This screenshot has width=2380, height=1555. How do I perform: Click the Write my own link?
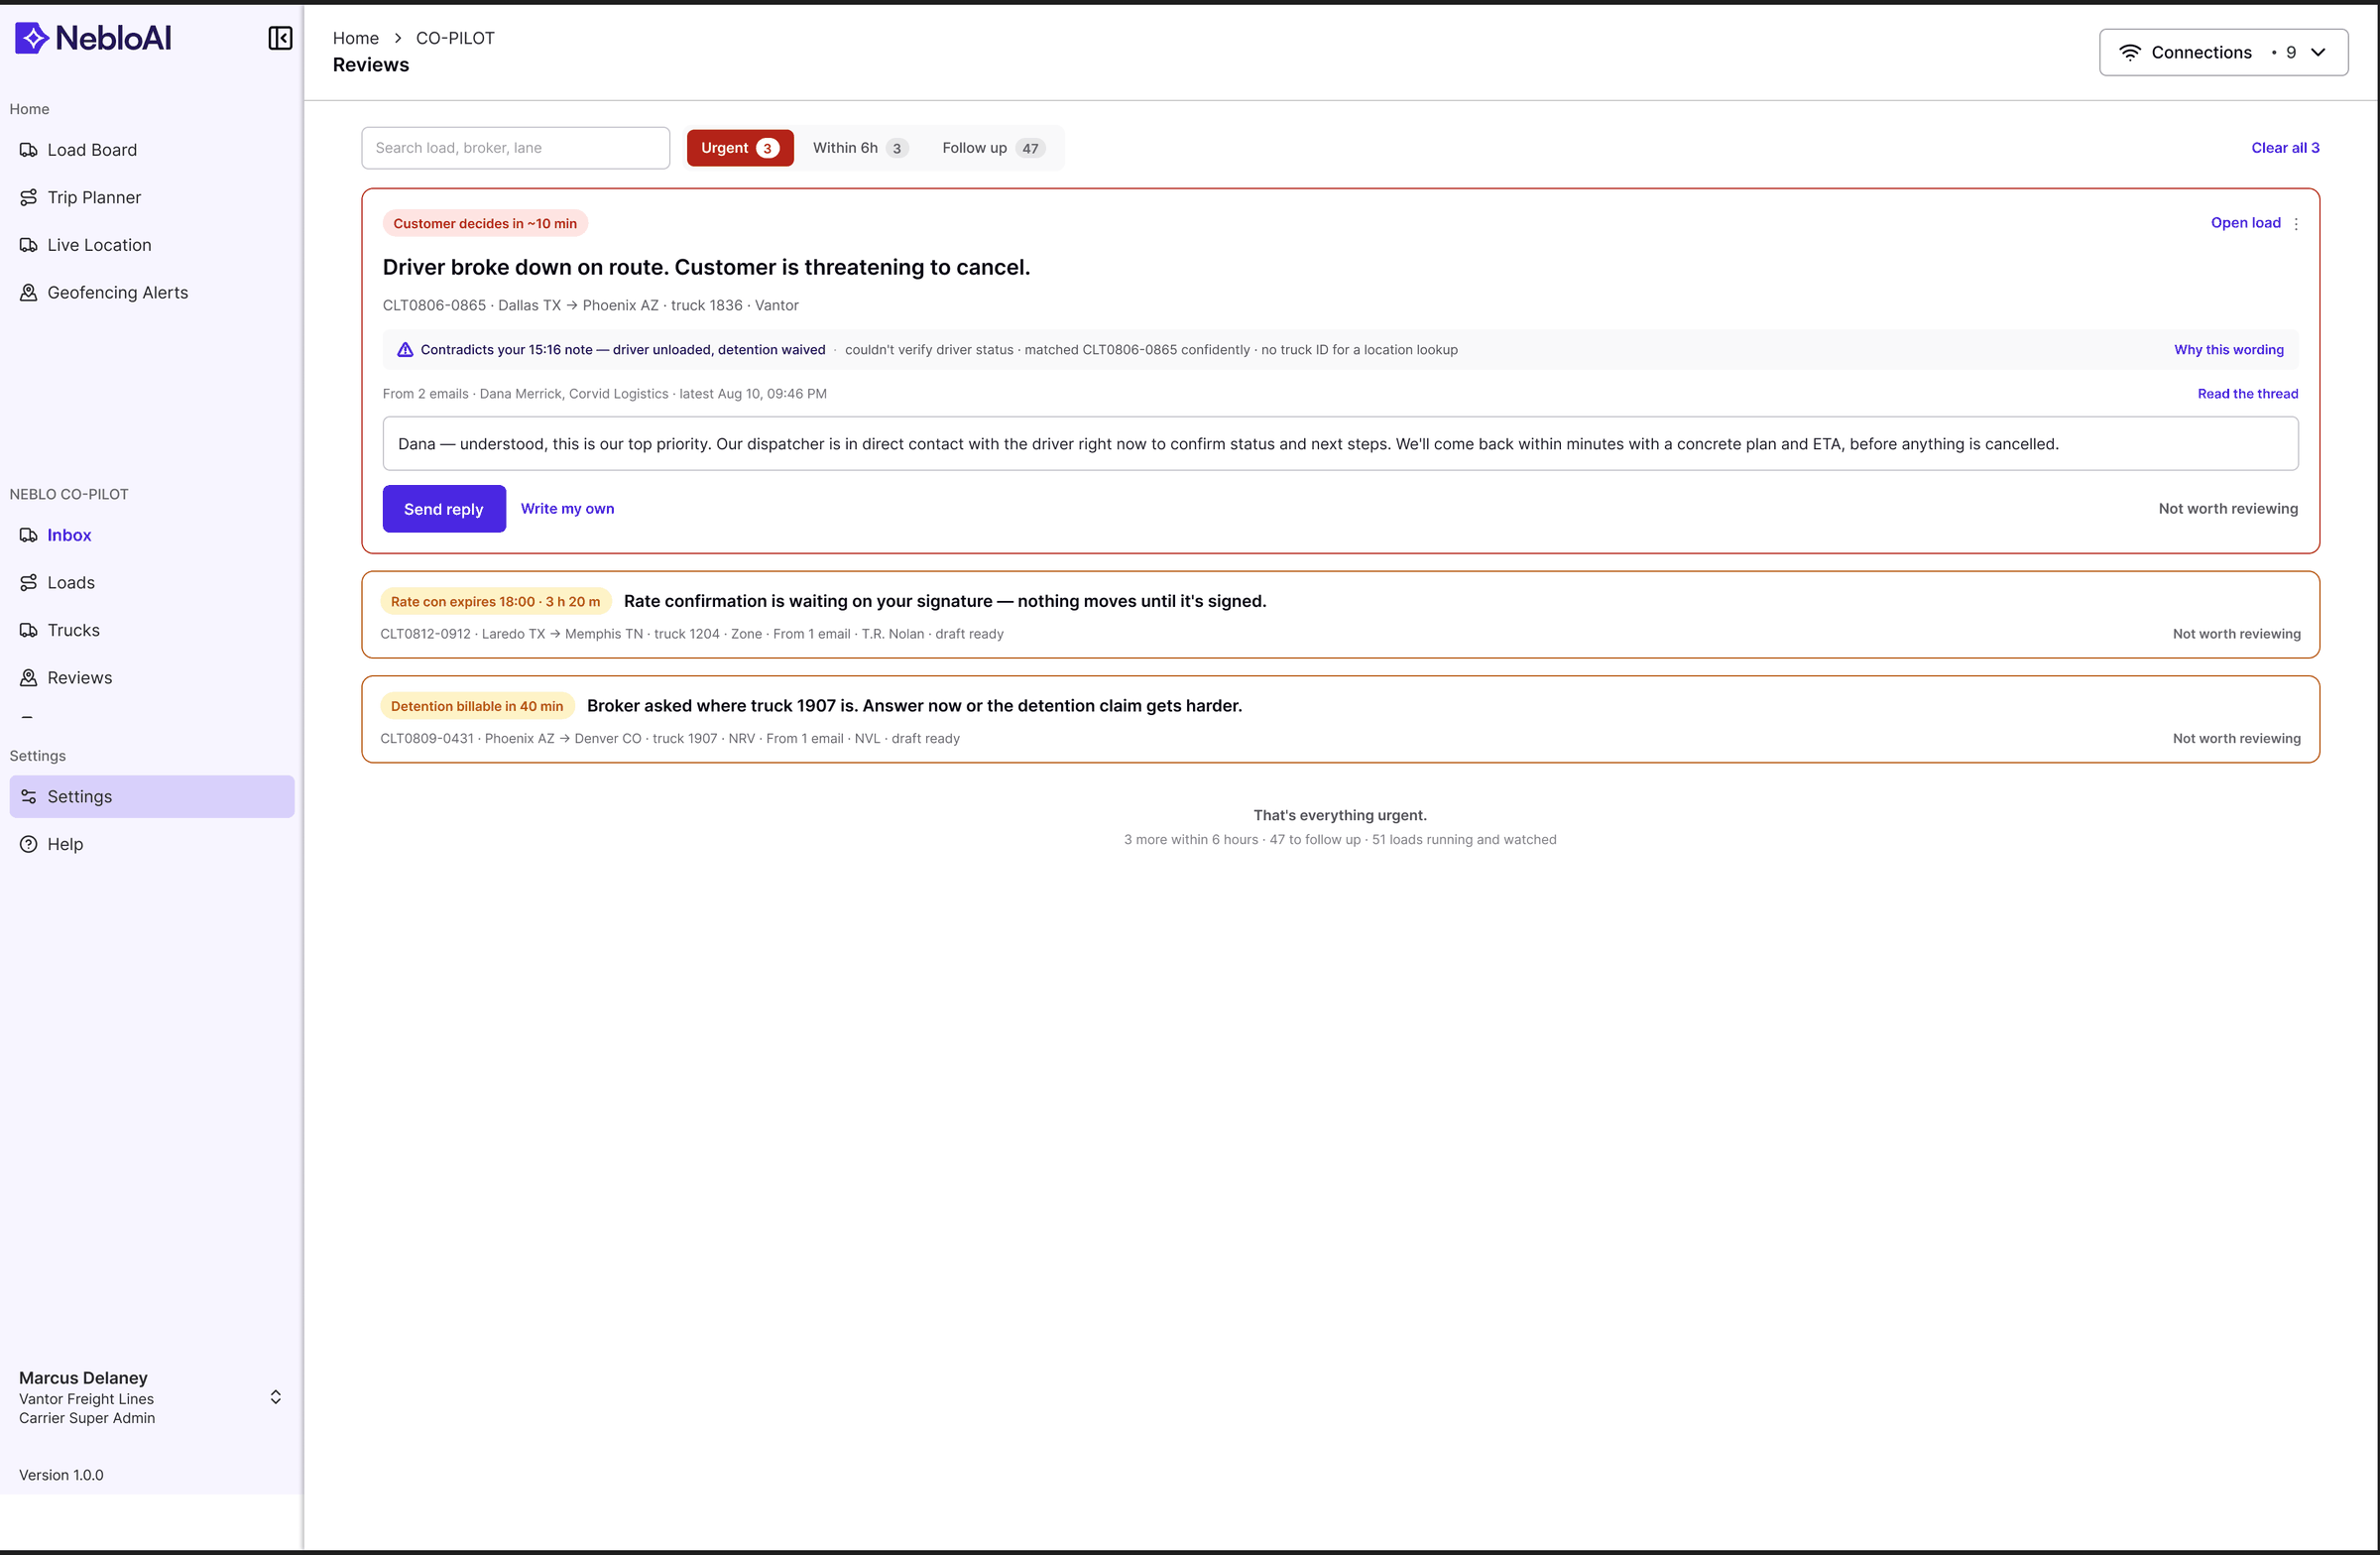pos(567,509)
